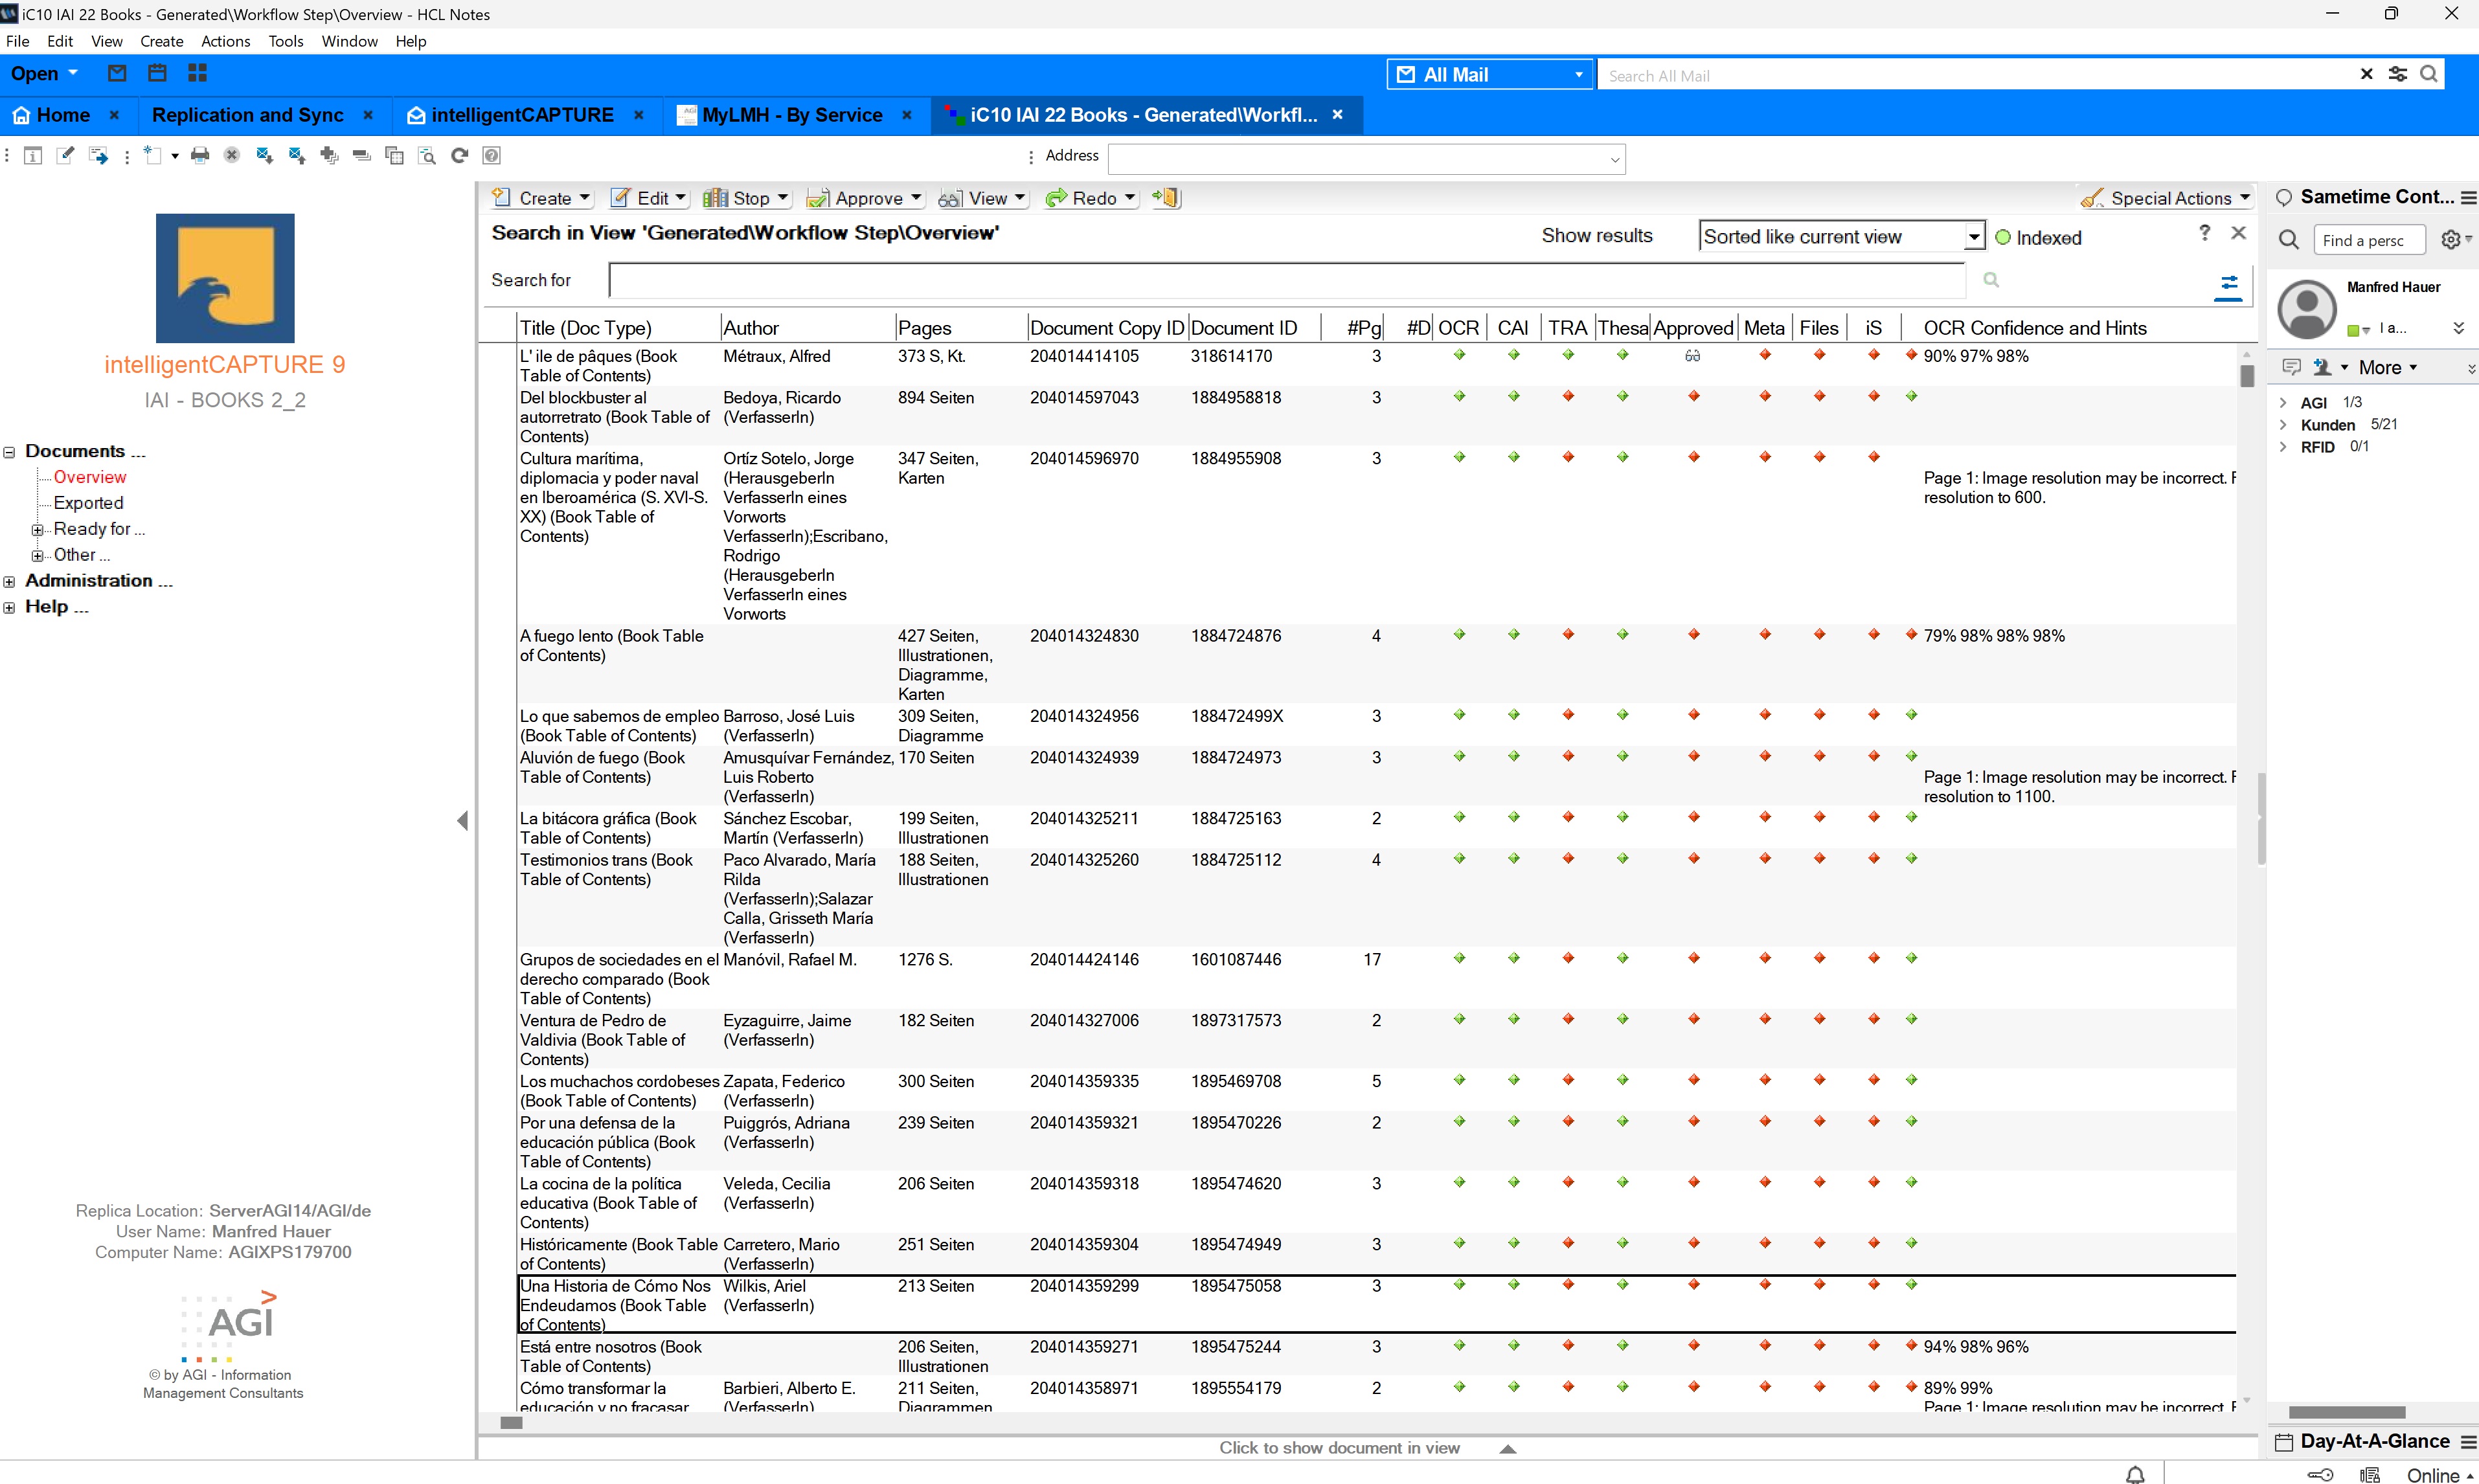Open the All Mail search scope dropdown
Viewport: 2479px width, 1484px height.
(1579, 74)
